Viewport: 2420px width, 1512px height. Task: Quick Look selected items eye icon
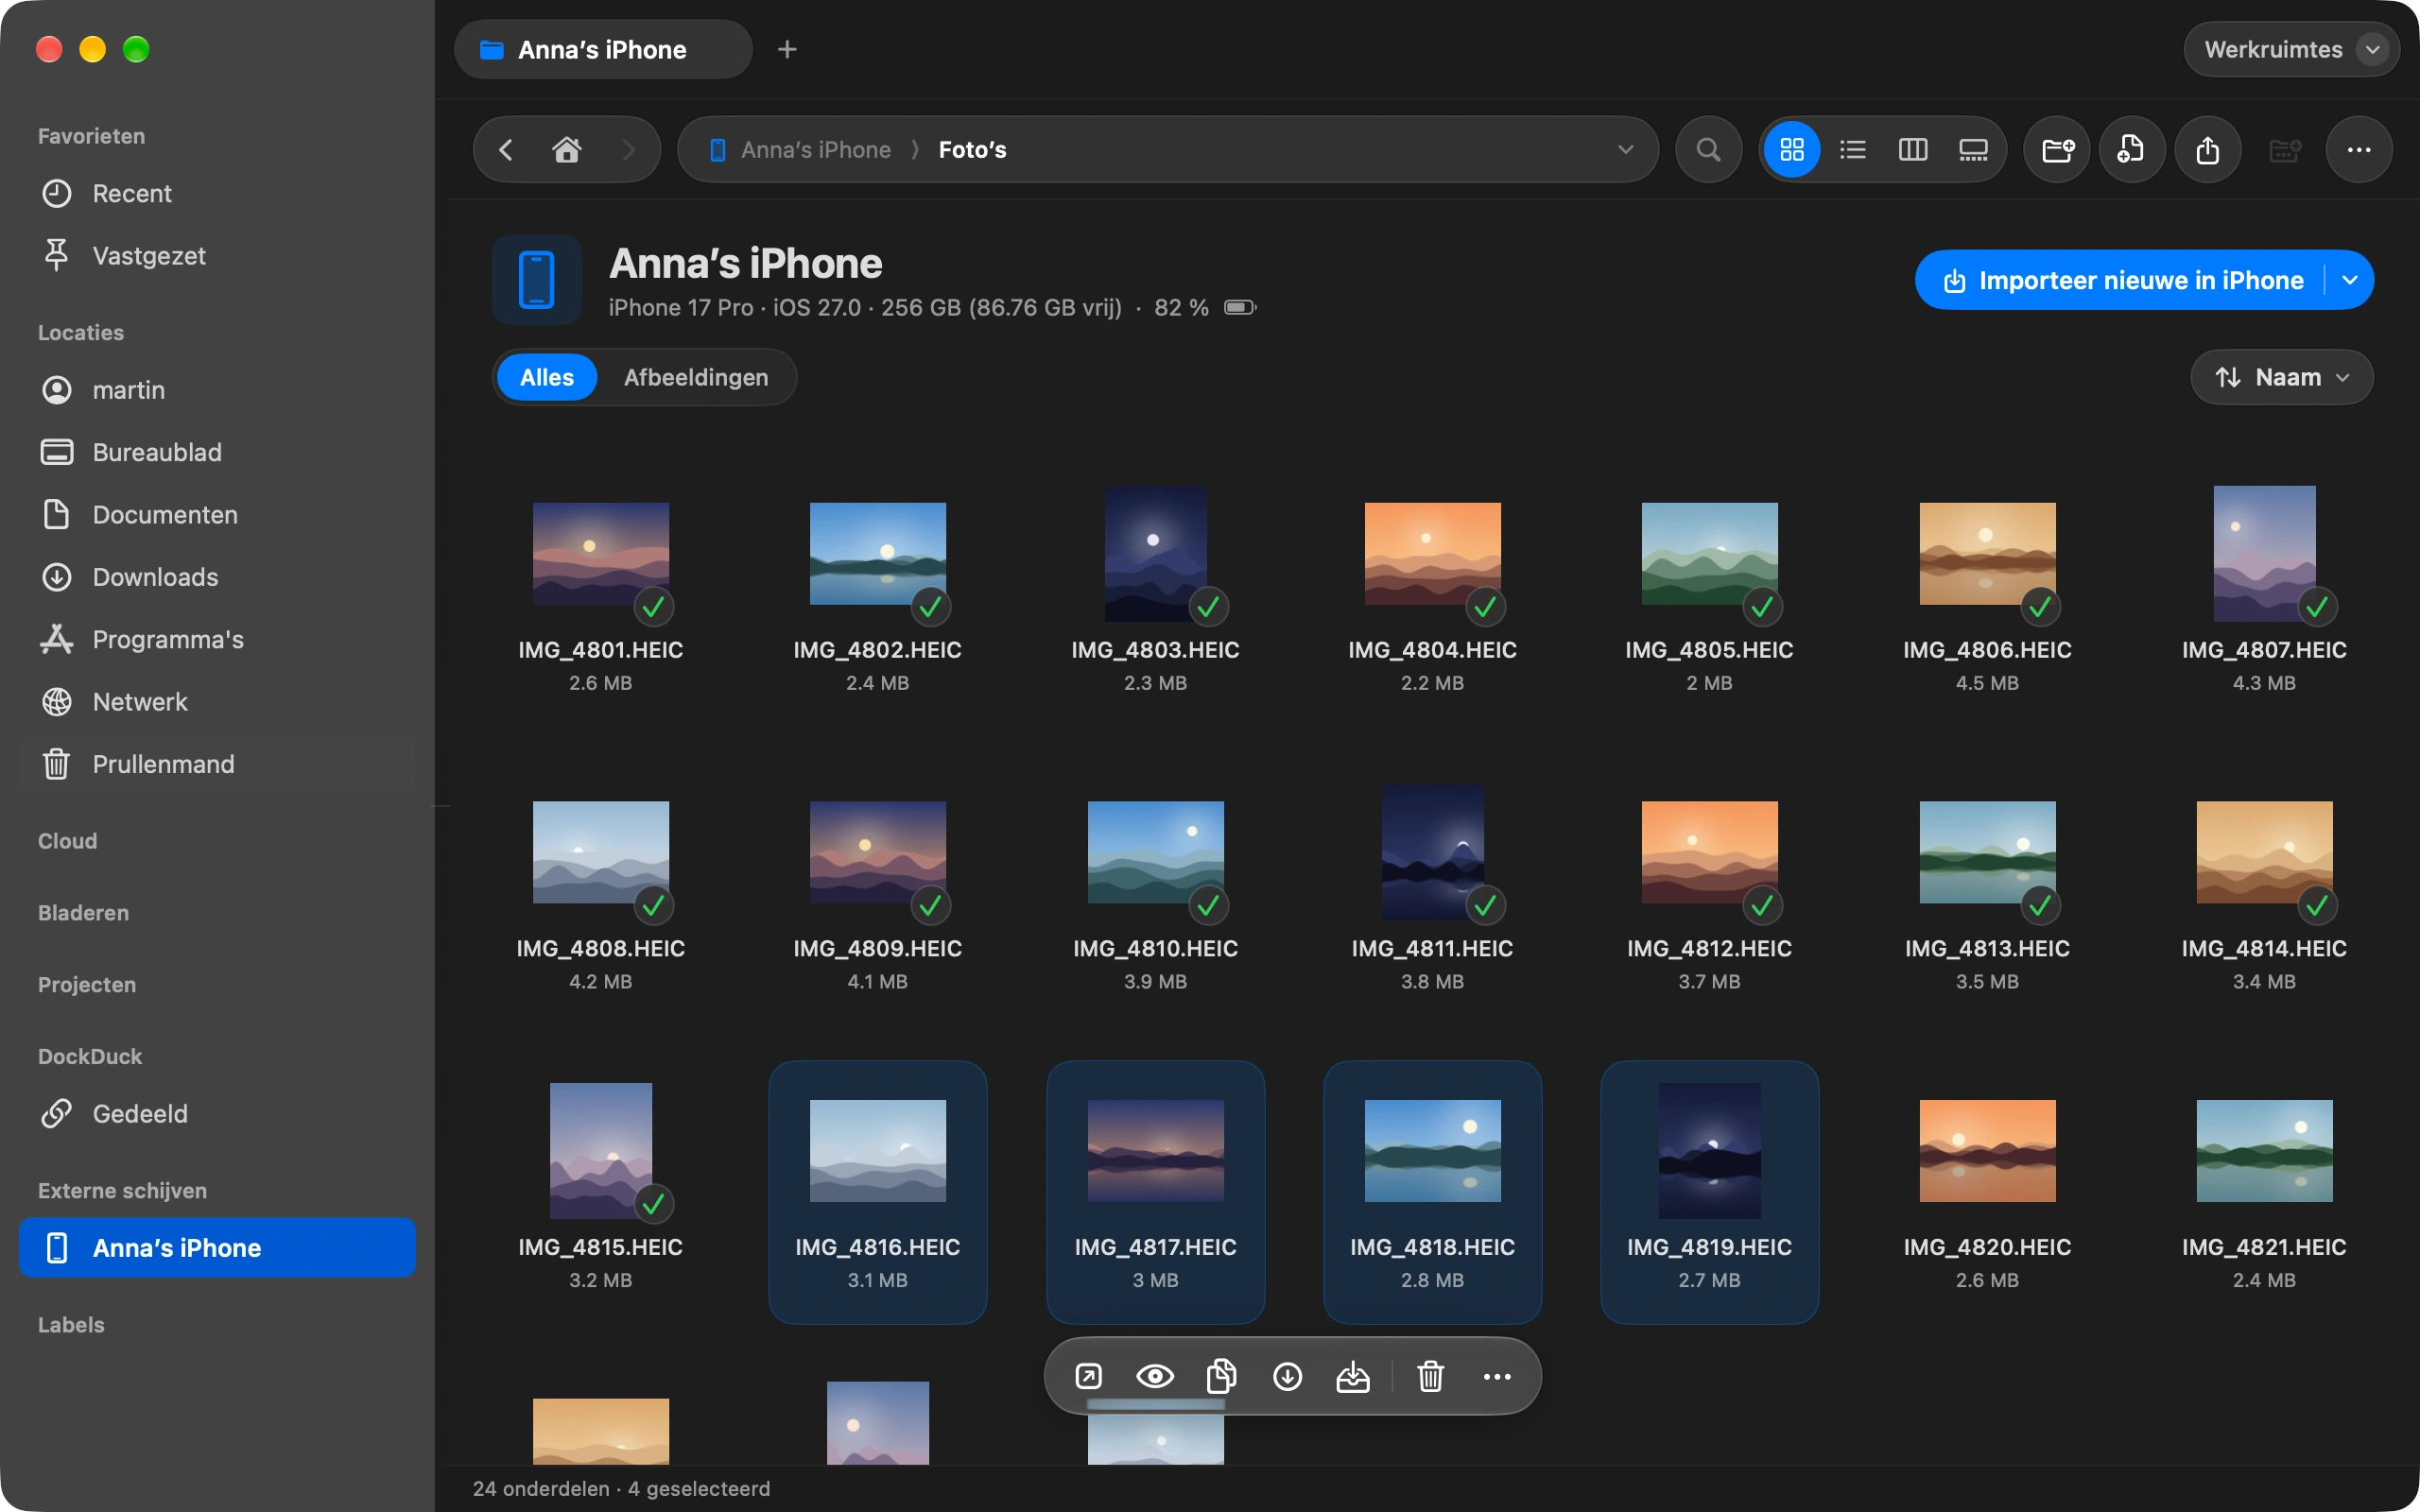(x=1155, y=1377)
